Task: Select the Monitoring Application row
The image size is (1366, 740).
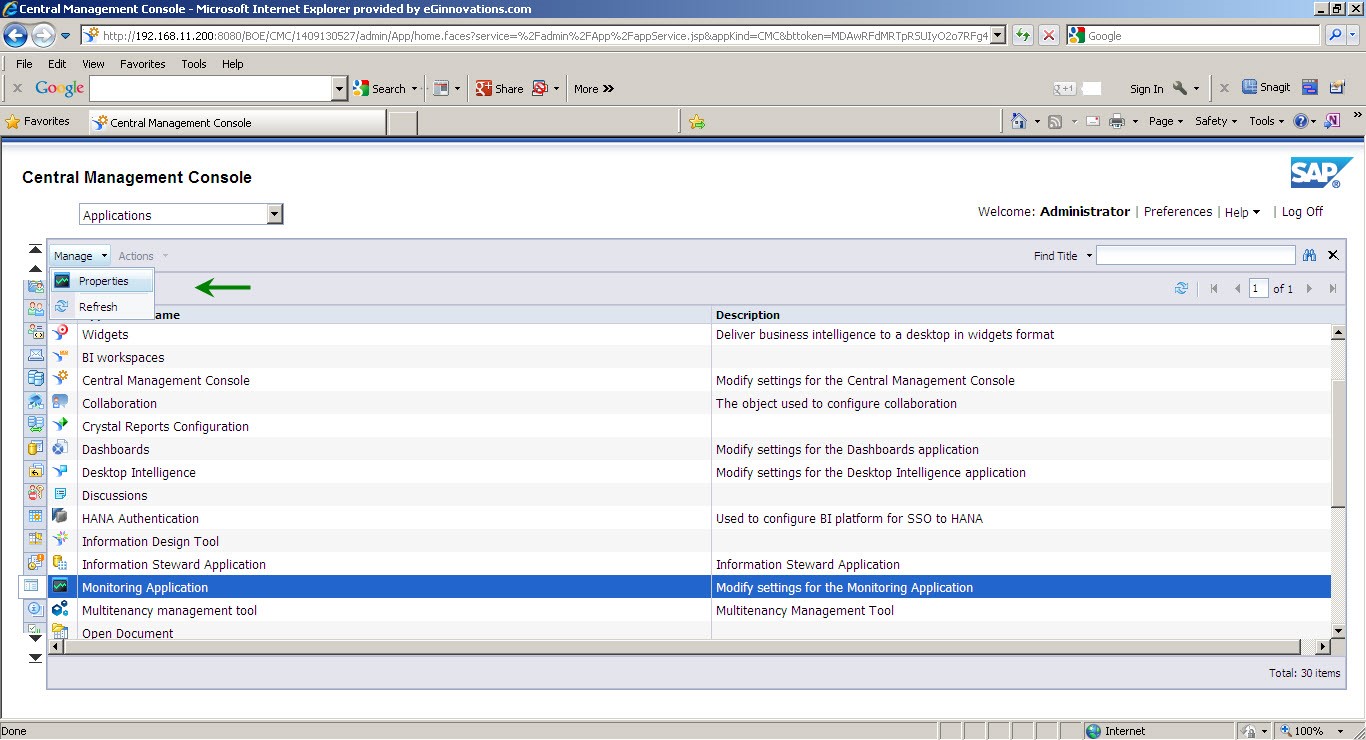Action: [x=690, y=588]
